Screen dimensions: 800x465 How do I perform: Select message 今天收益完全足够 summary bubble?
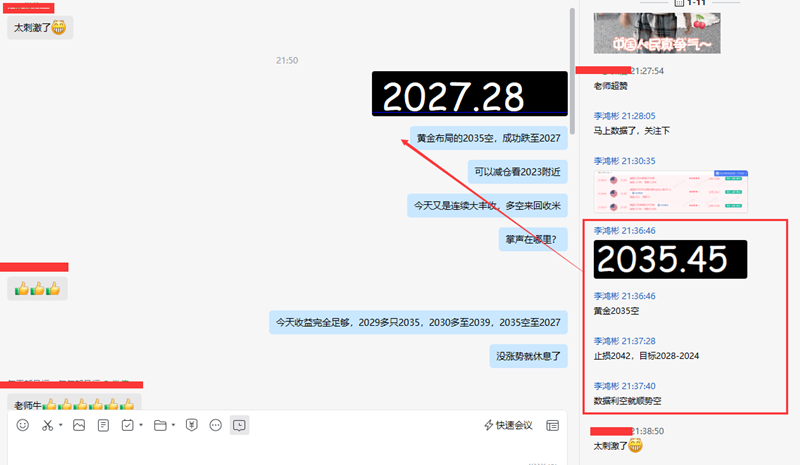click(418, 322)
